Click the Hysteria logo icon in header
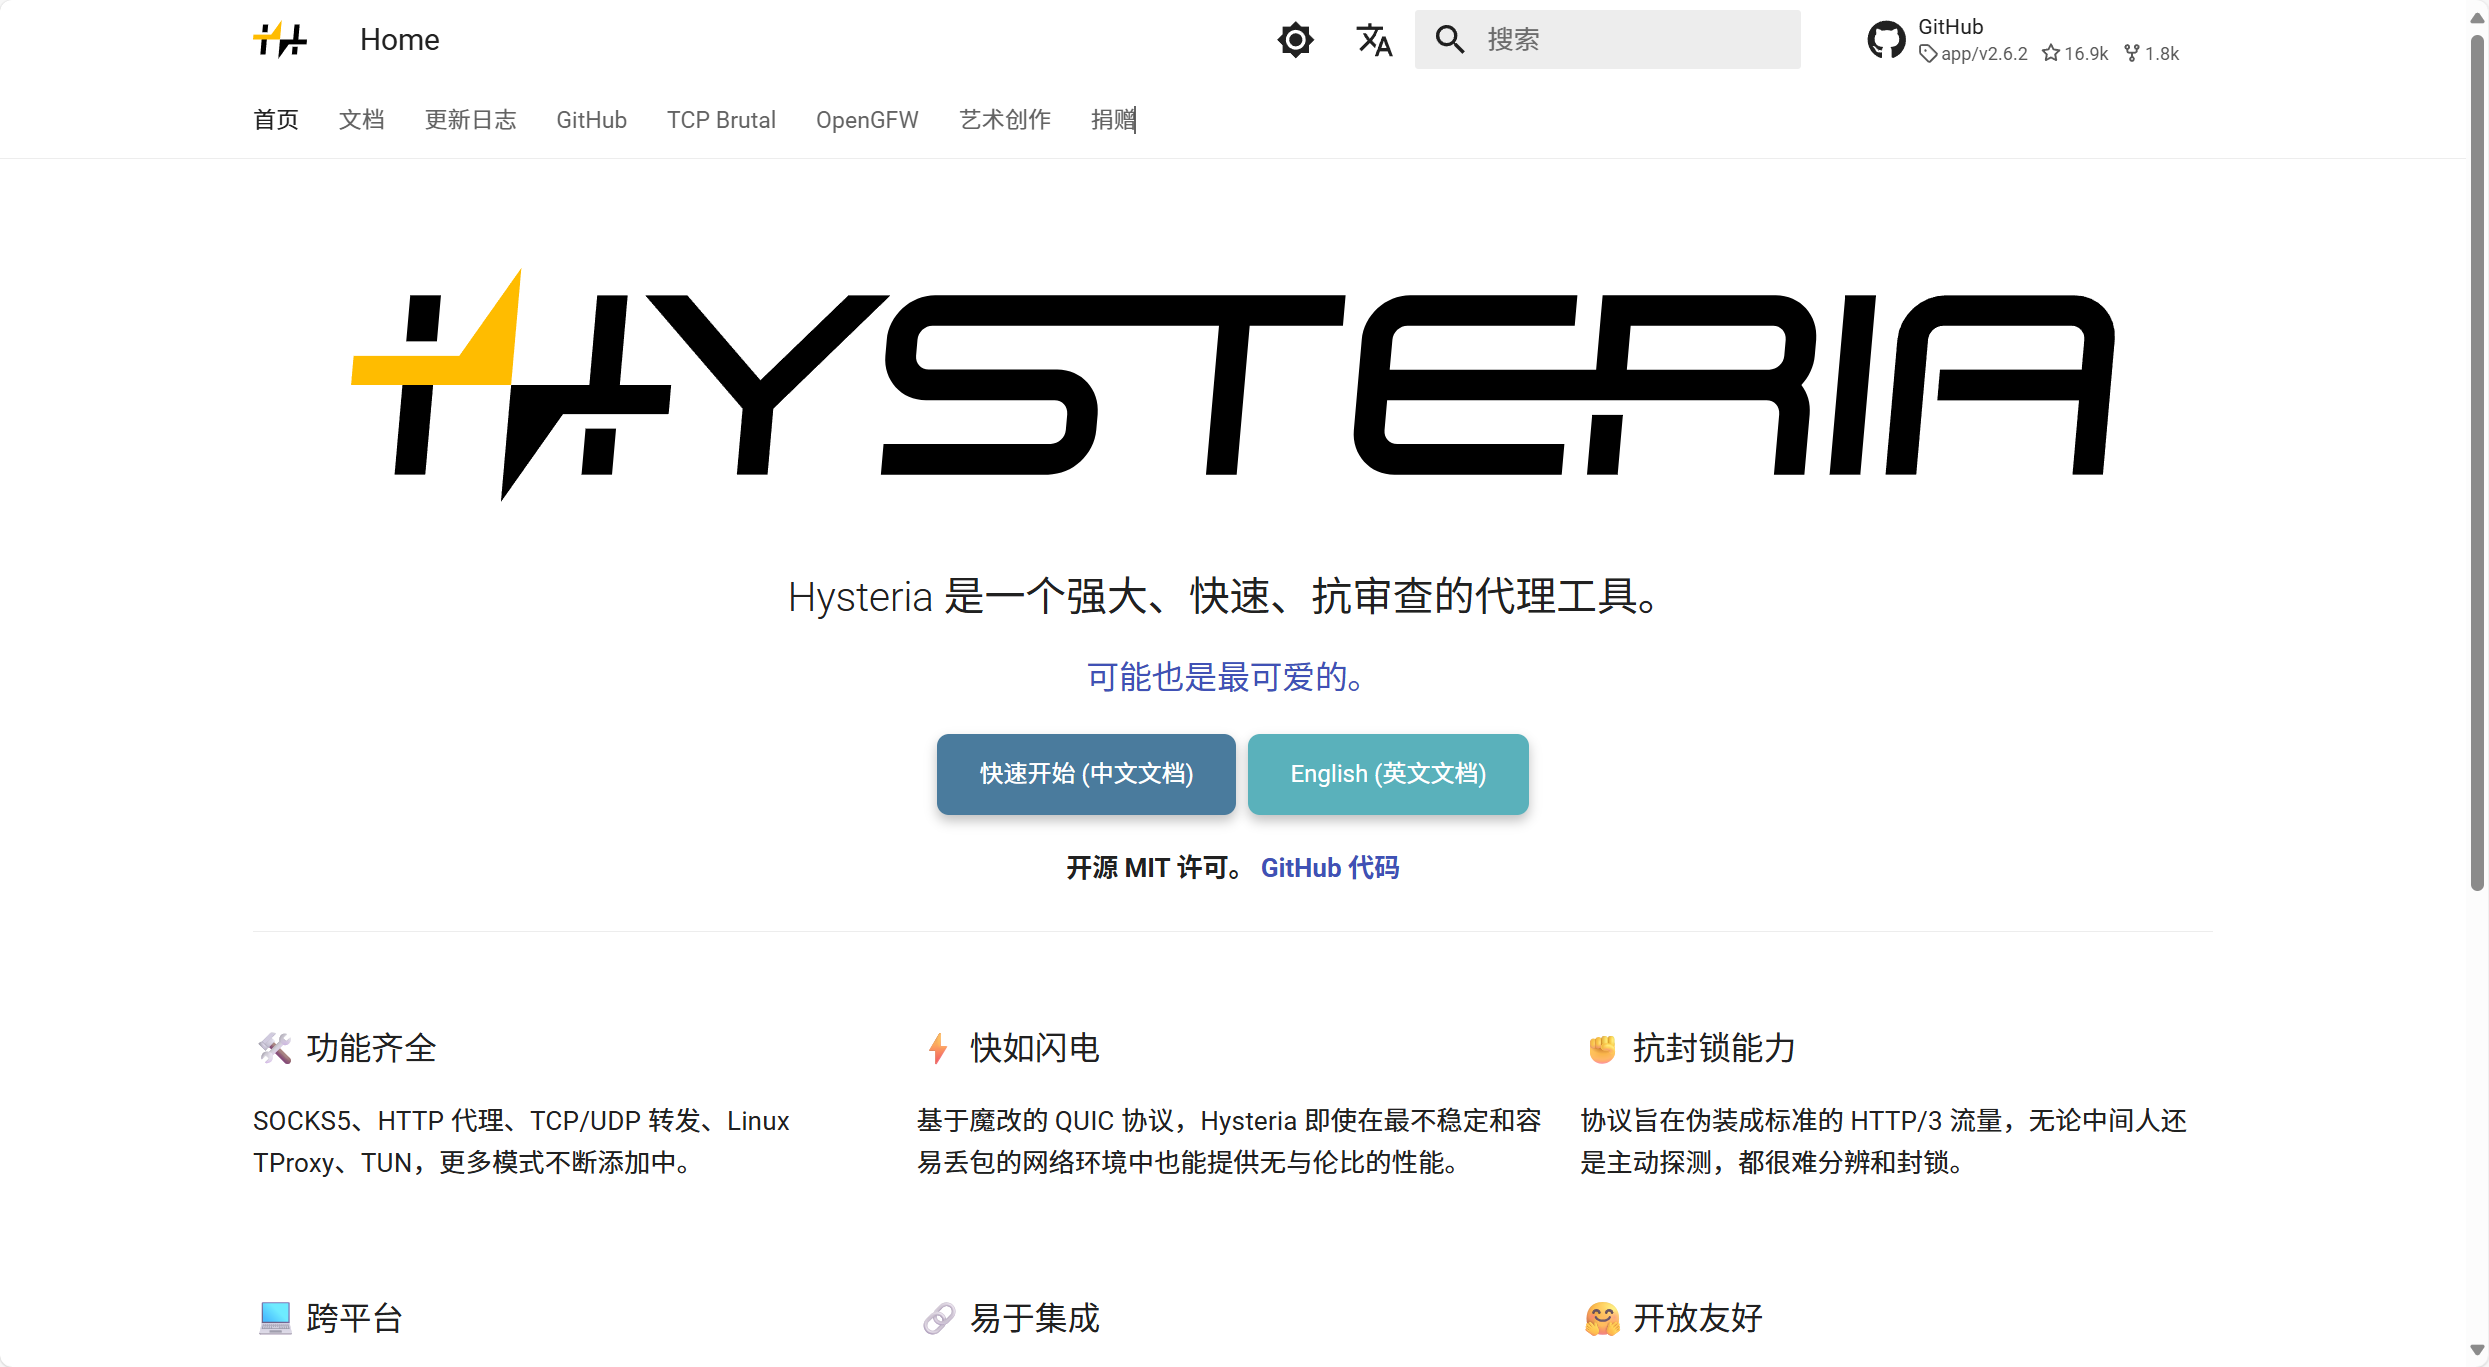Screen dimensions: 2489x1367 [280, 40]
